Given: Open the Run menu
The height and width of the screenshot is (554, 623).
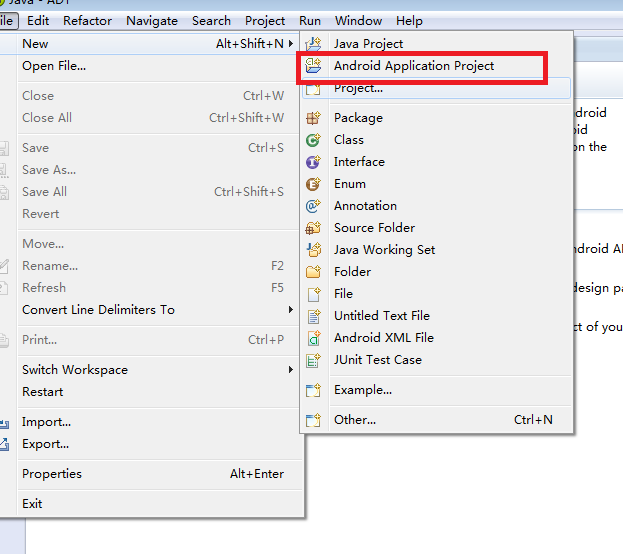Looking at the screenshot, I should point(310,21).
